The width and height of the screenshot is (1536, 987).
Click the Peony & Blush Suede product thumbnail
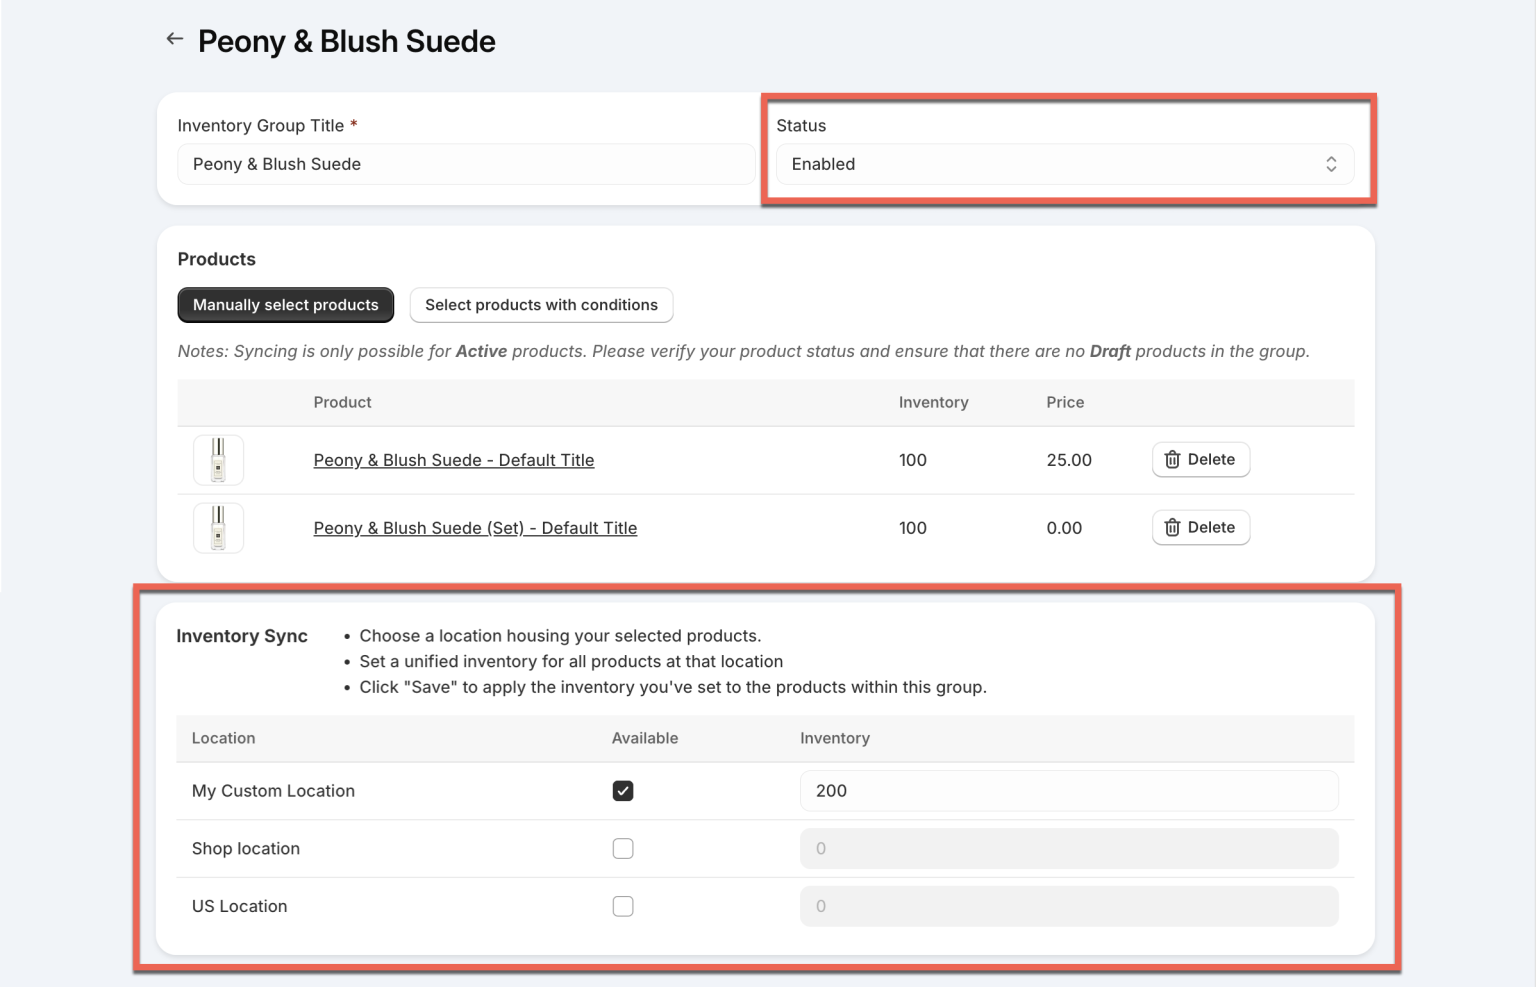[x=218, y=459]
